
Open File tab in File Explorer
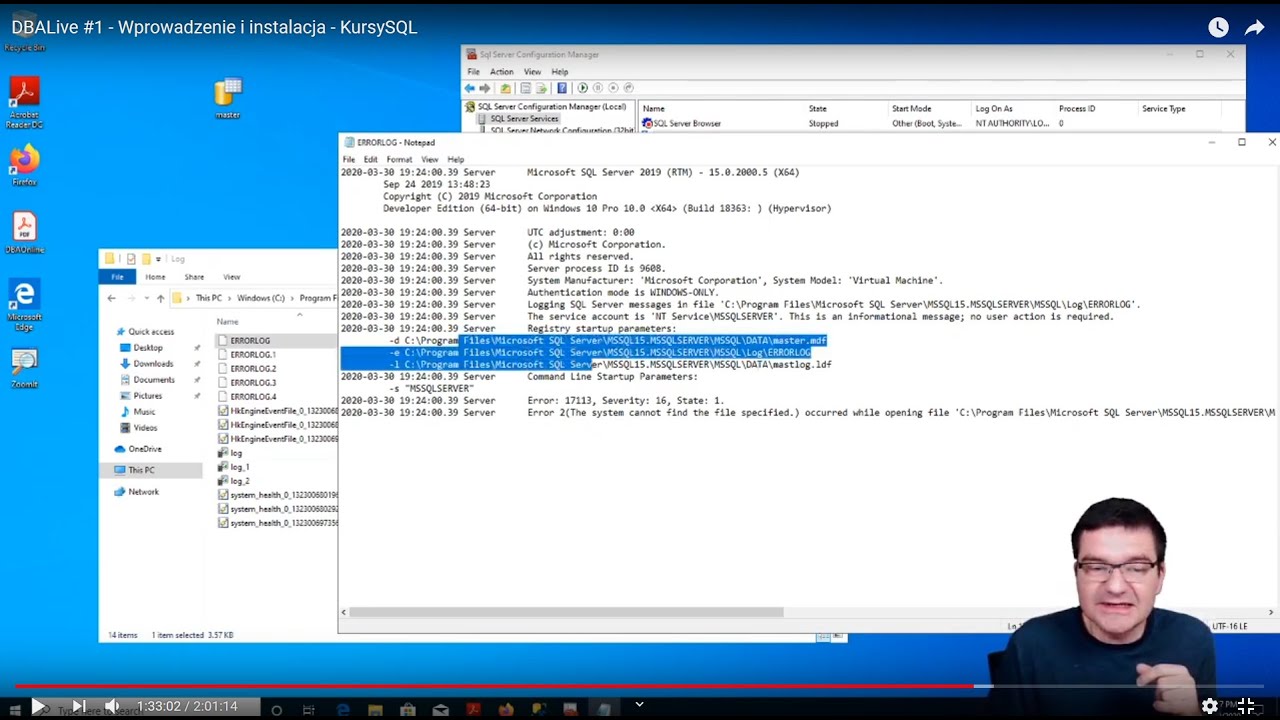(117, 277)
